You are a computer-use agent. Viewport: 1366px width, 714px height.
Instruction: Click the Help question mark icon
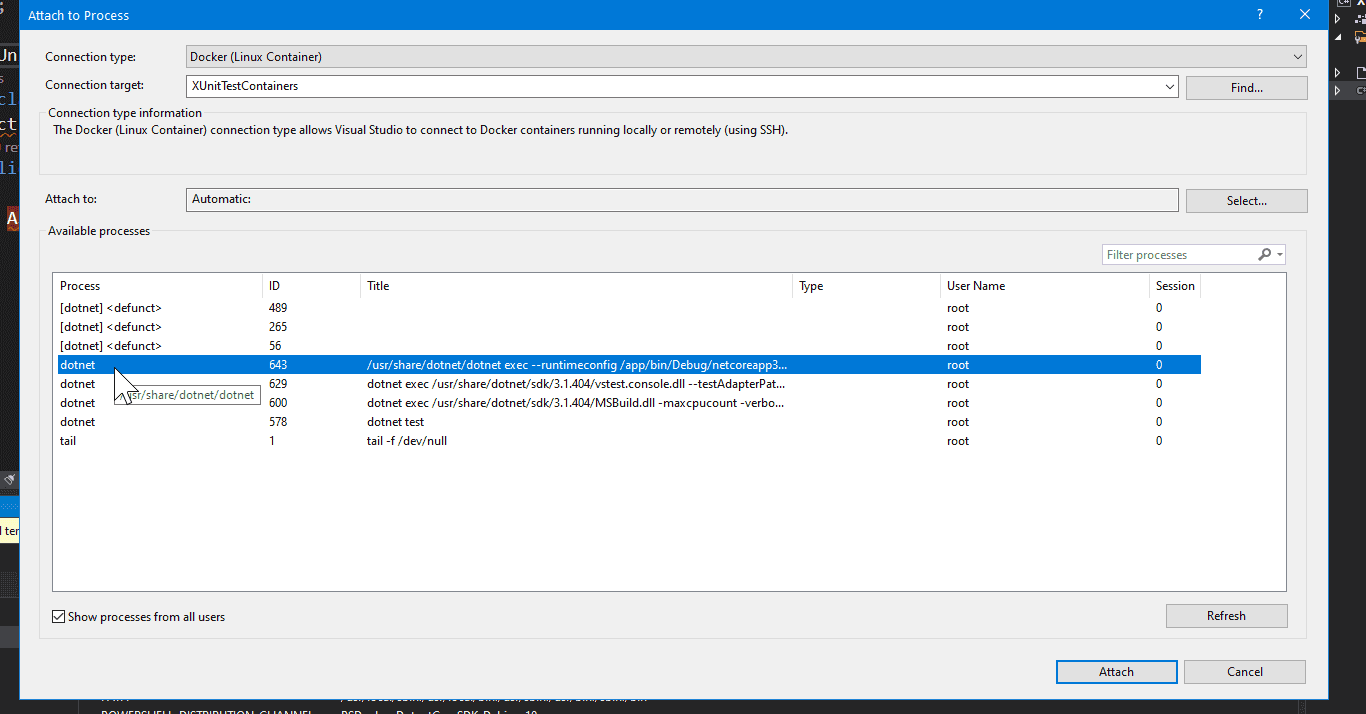(1258, 15)
